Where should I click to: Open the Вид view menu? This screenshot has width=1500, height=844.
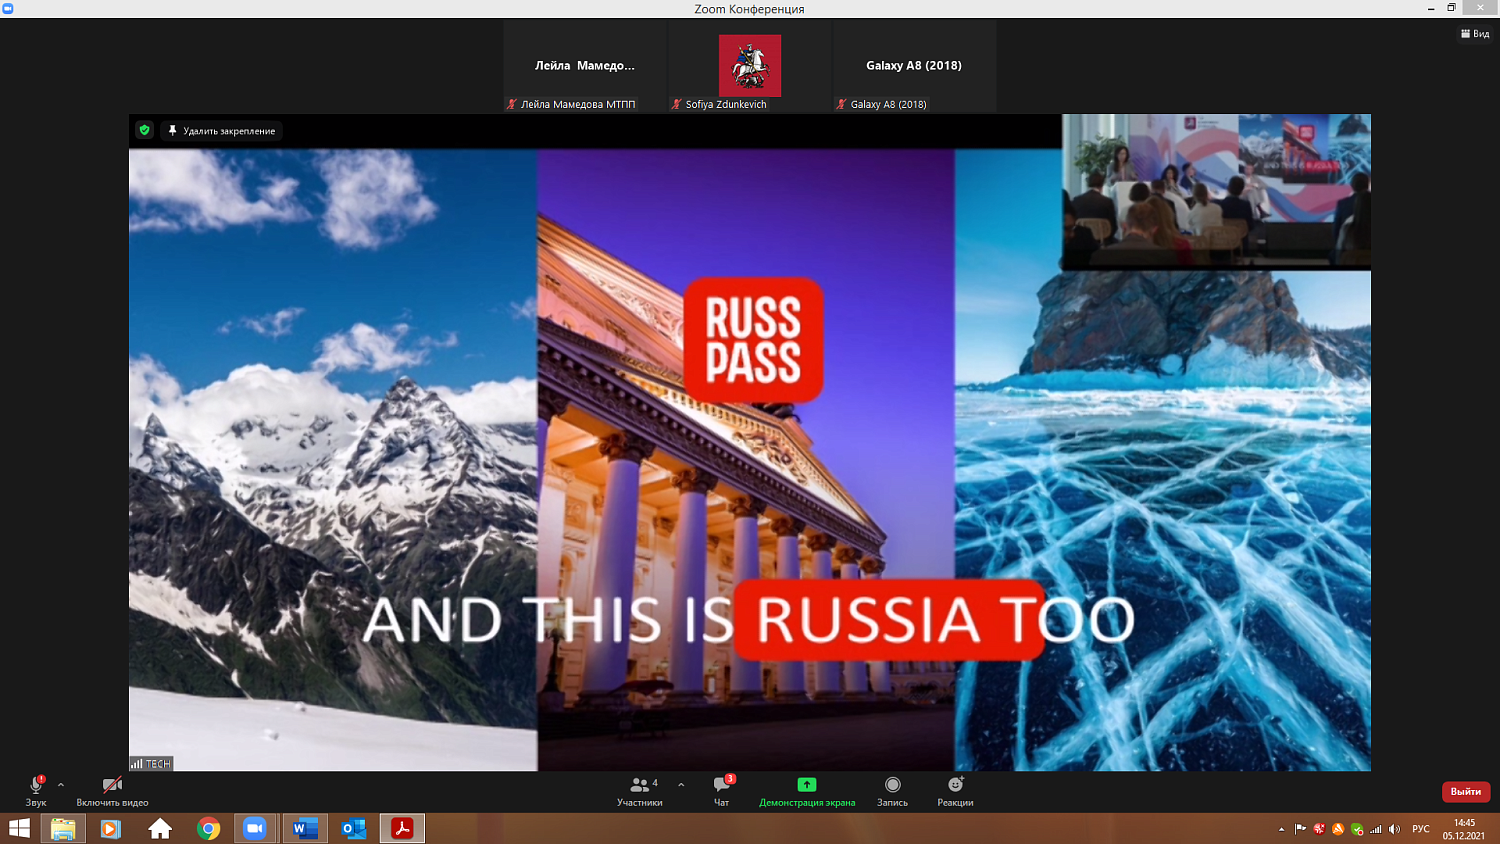1475,34
